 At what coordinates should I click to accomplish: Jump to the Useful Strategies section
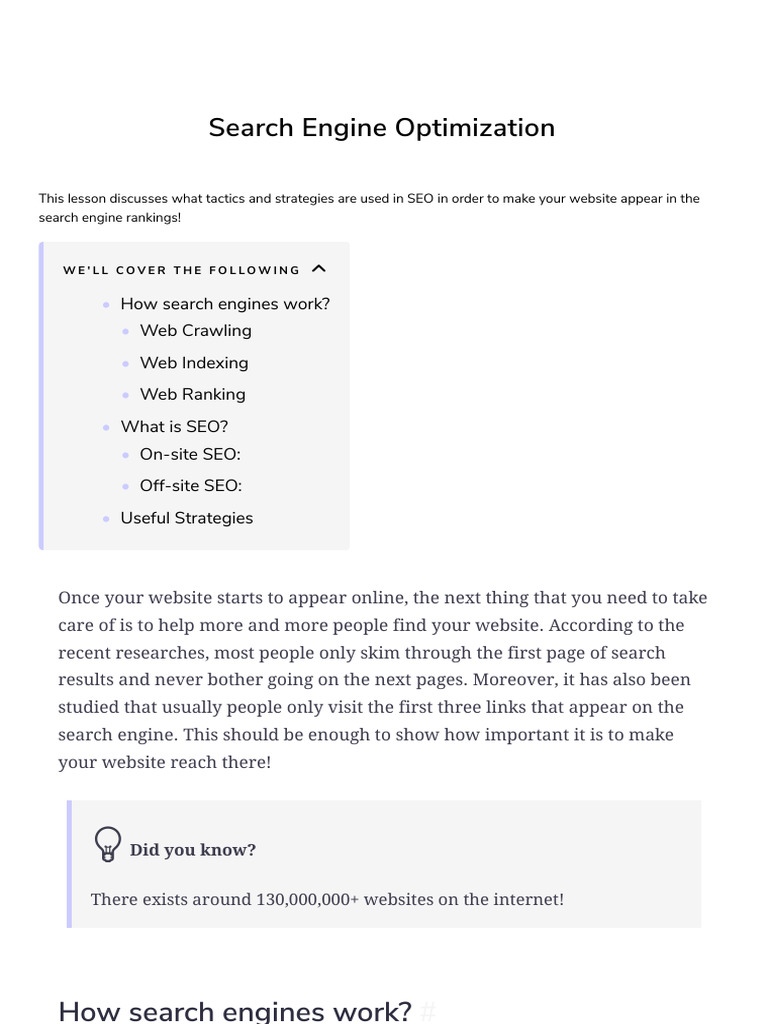pyautogui.click(x=187, y=518)
